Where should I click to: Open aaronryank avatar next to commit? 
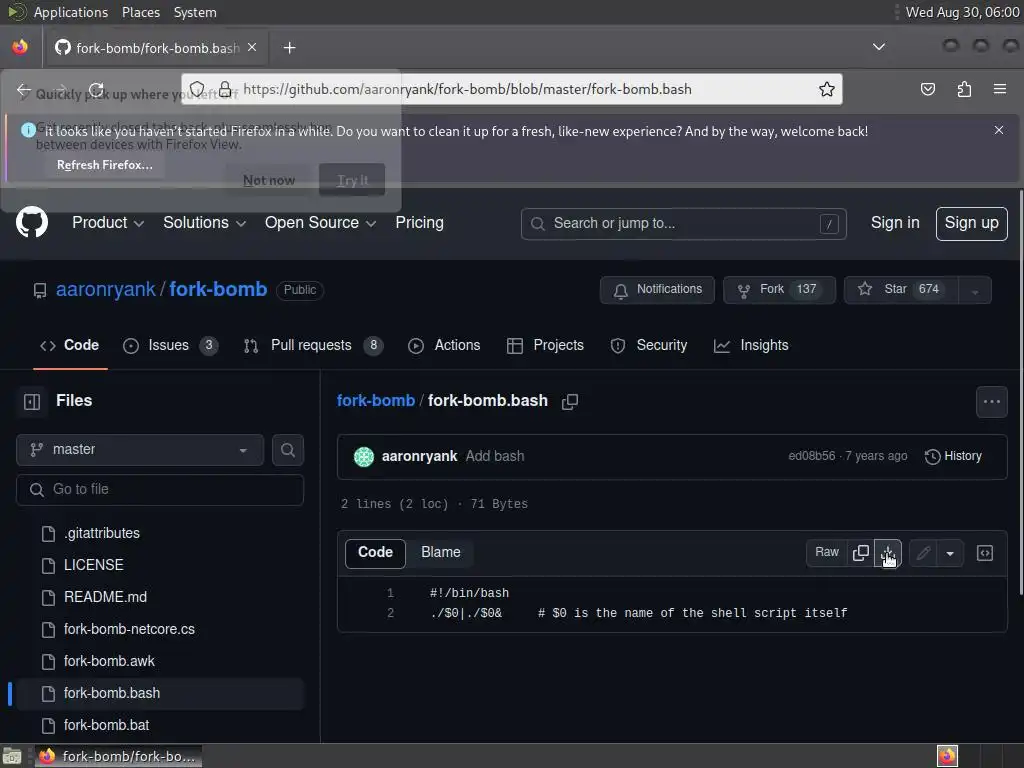(x=364, y=456)
